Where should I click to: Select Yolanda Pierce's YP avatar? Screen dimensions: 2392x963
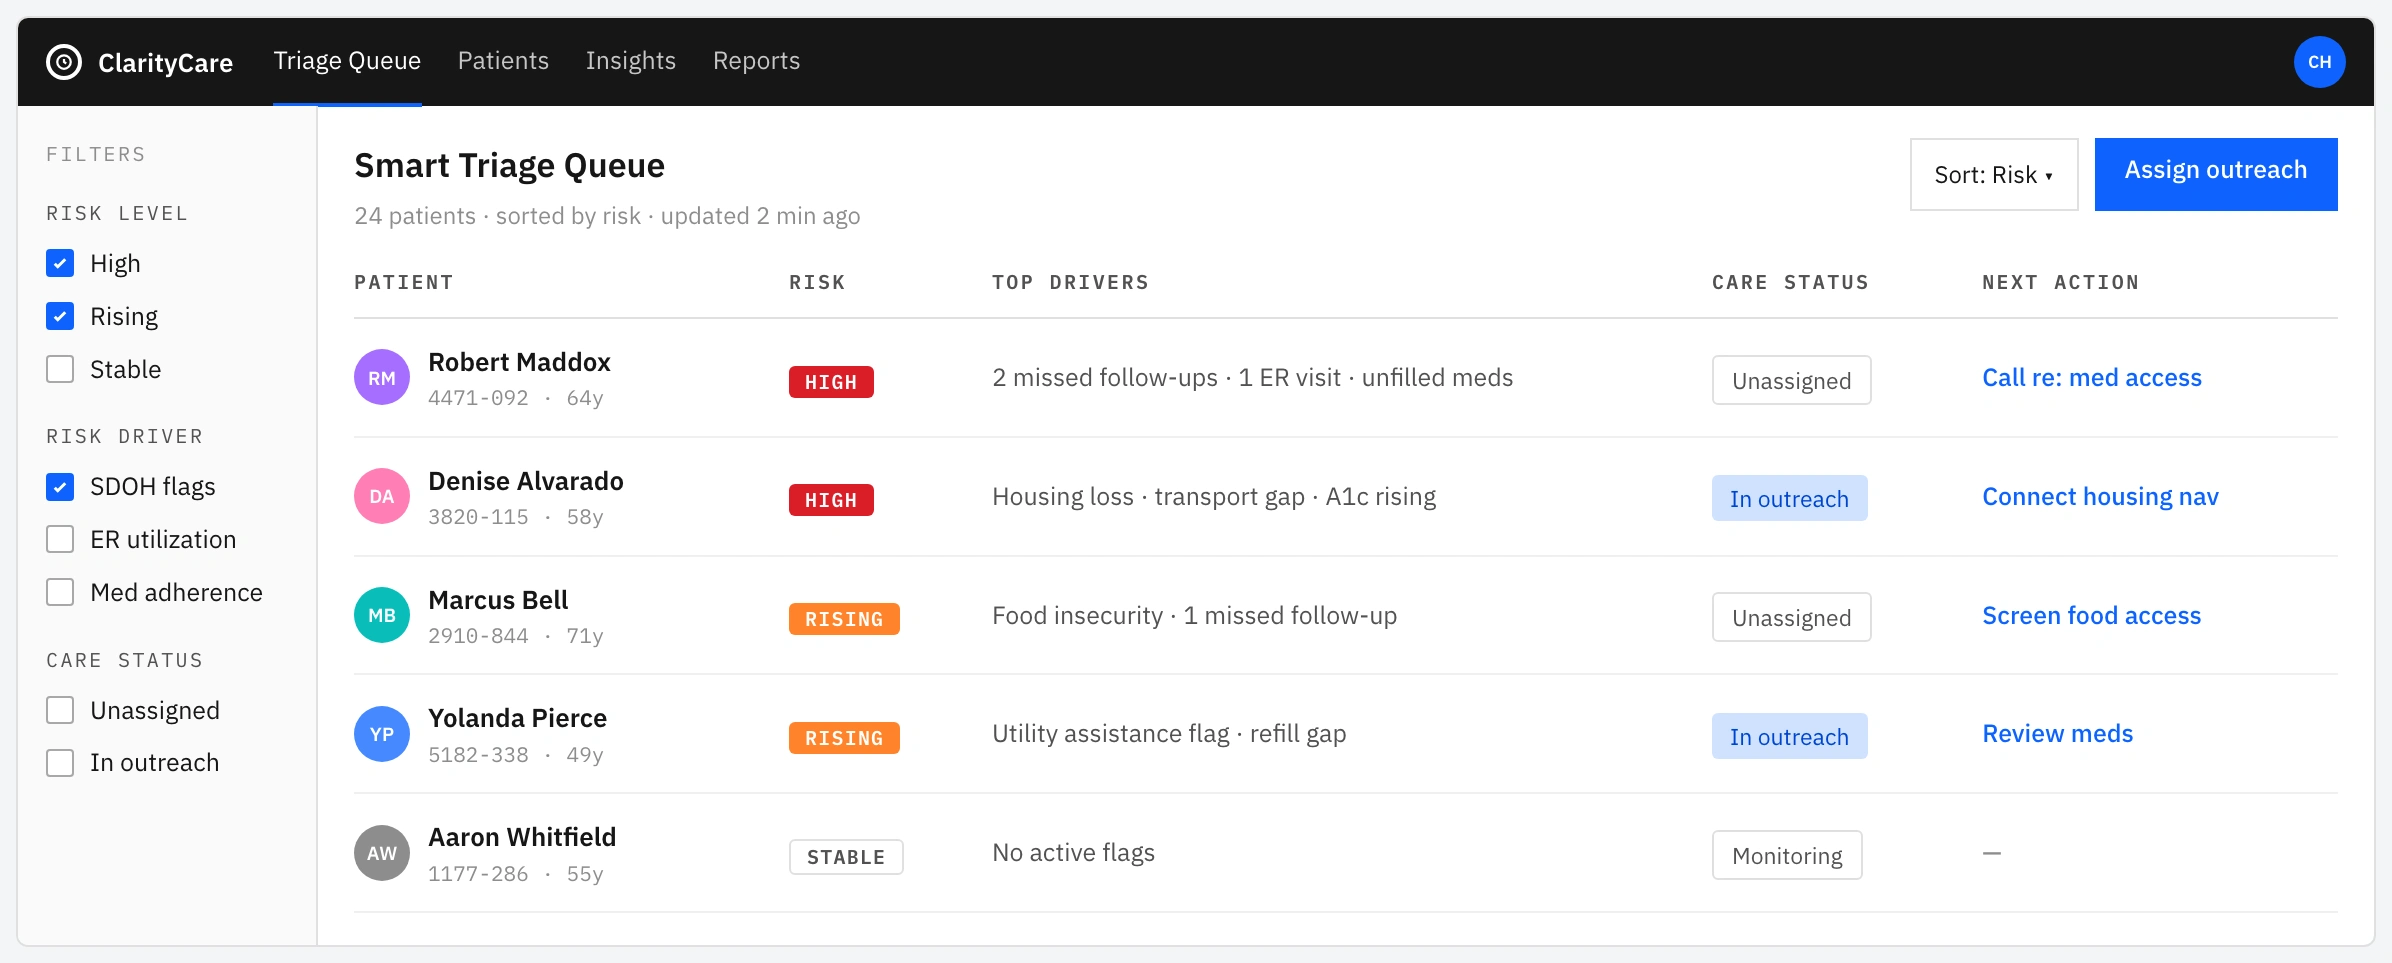(382, 734)
